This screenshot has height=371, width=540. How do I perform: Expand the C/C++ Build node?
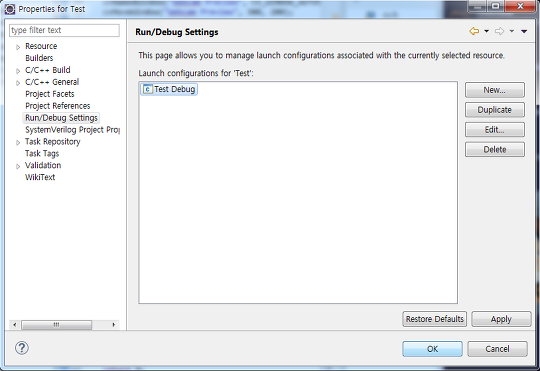[x=18, y=71]
